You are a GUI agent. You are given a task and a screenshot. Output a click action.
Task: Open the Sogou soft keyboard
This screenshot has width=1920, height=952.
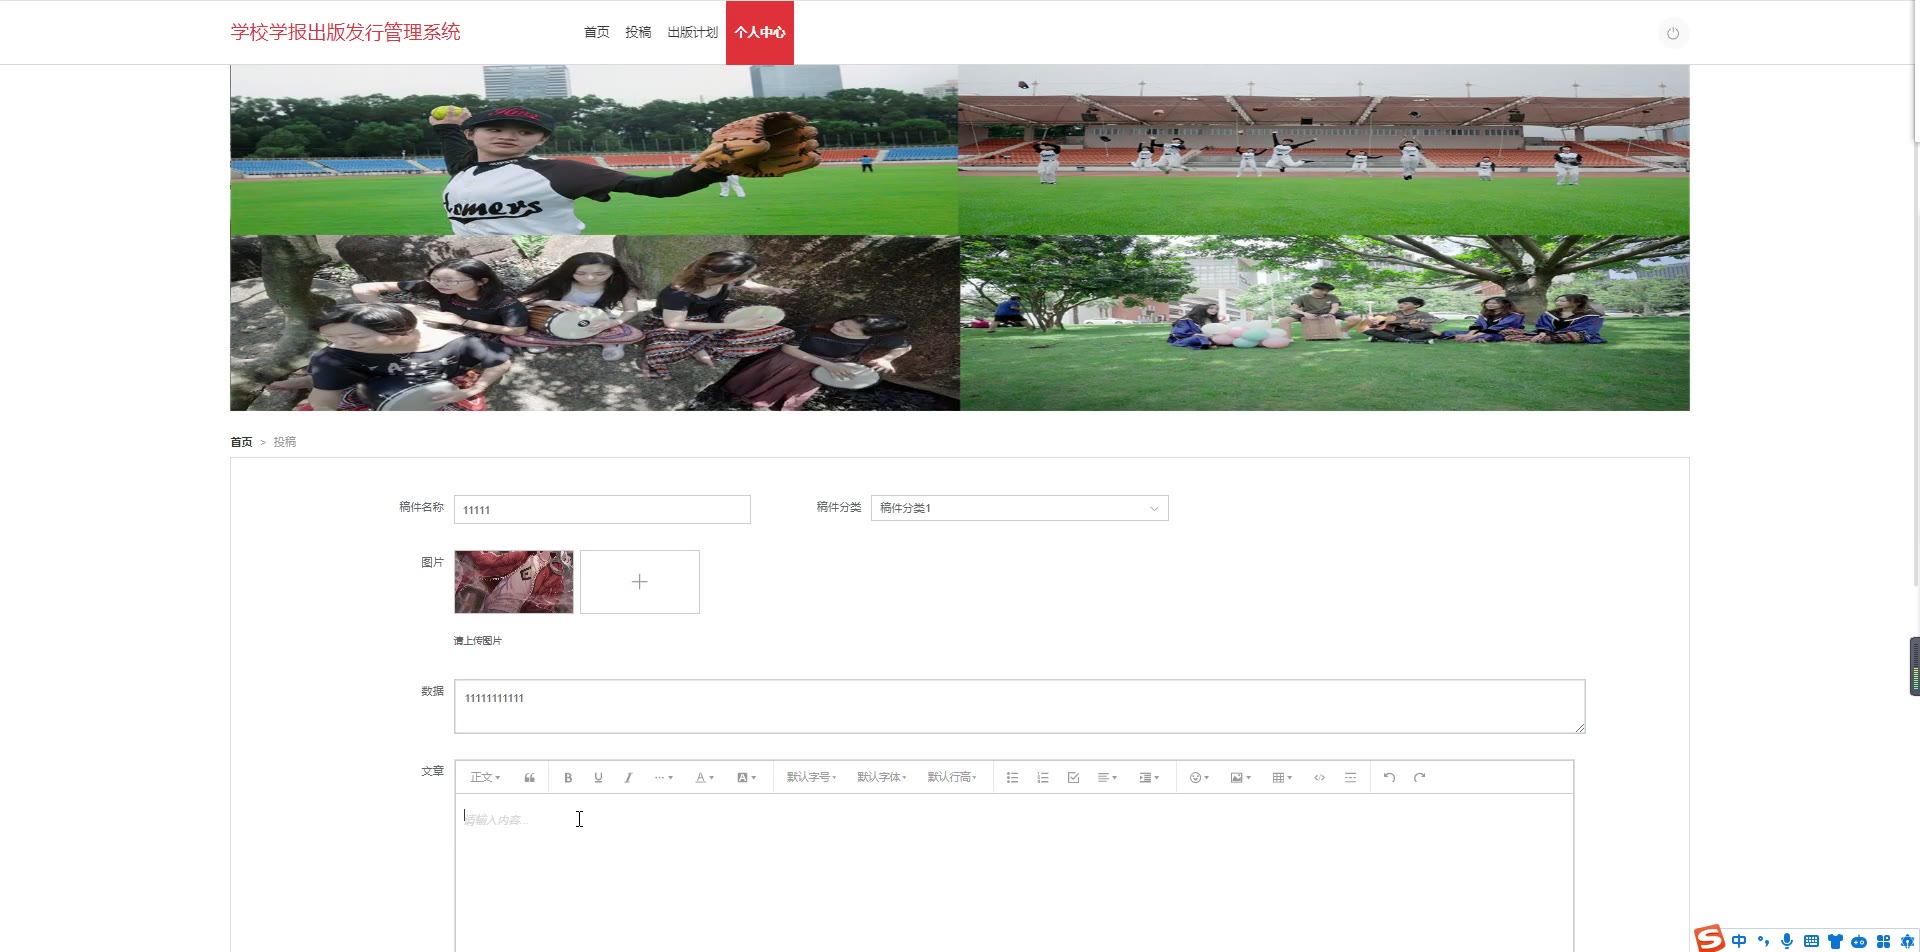pos(1811,941)
